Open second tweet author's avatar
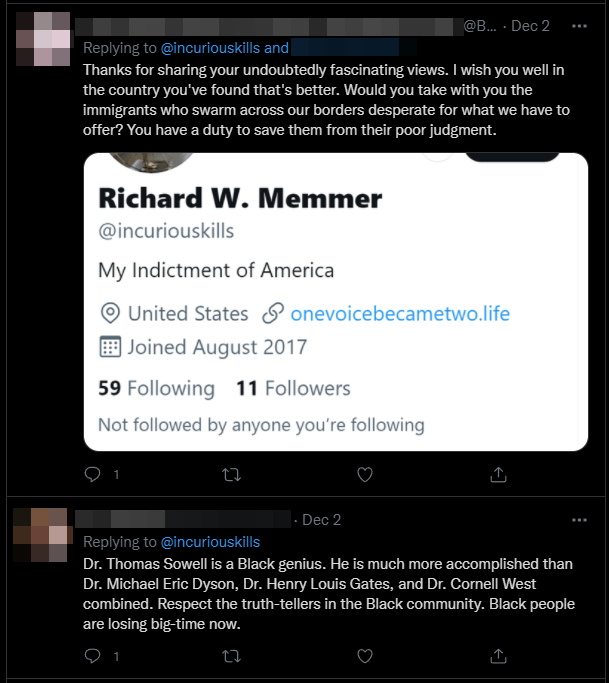Image resolution: width=609 pixels, height=683 pixels. [x=41, y=535]
